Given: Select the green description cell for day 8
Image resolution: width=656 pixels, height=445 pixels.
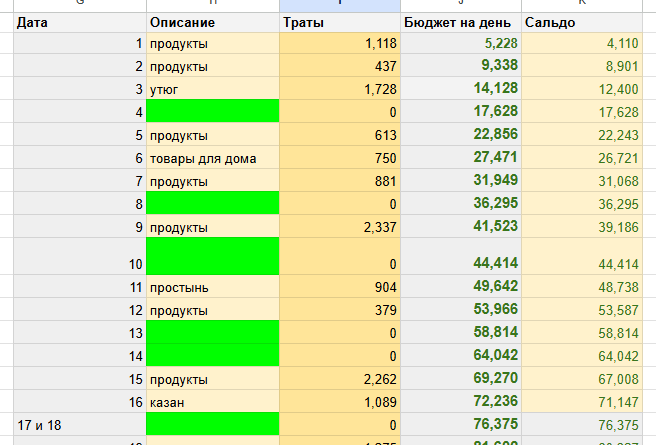Looking at the screenshot, I should click(x=213, y=203).
